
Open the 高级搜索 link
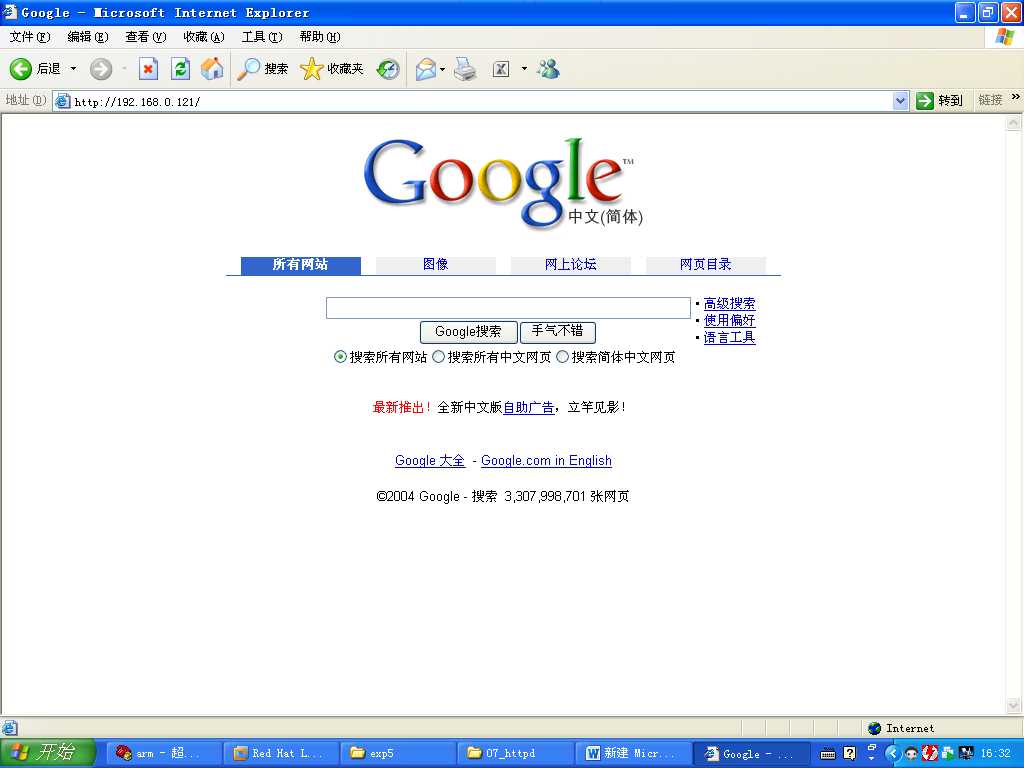tap(729, 304)
